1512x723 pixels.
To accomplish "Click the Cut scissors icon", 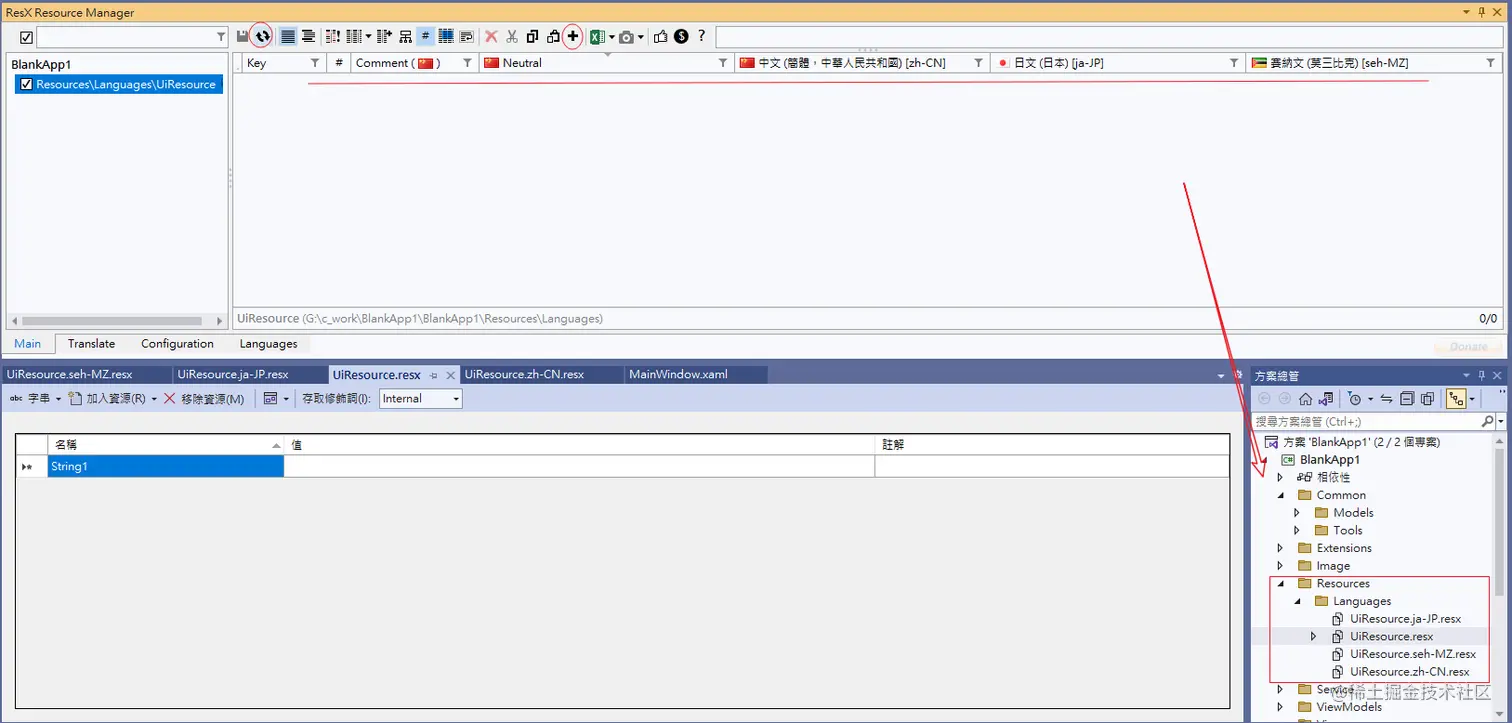I will click(512, 36).
